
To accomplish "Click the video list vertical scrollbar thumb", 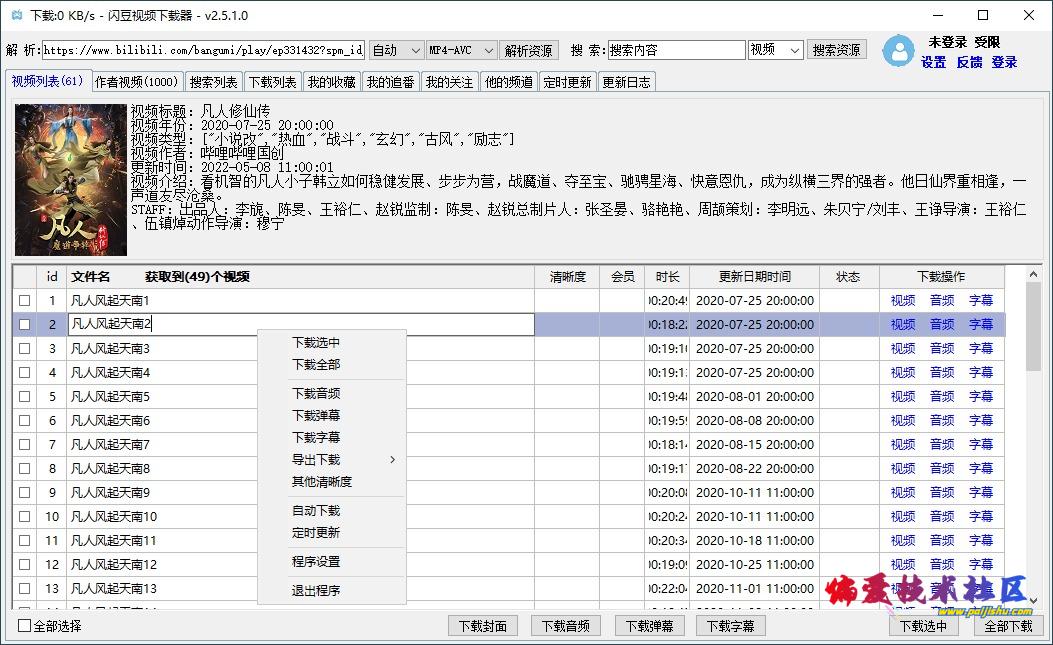I will pyautogui.click(x=1033, y=327).
